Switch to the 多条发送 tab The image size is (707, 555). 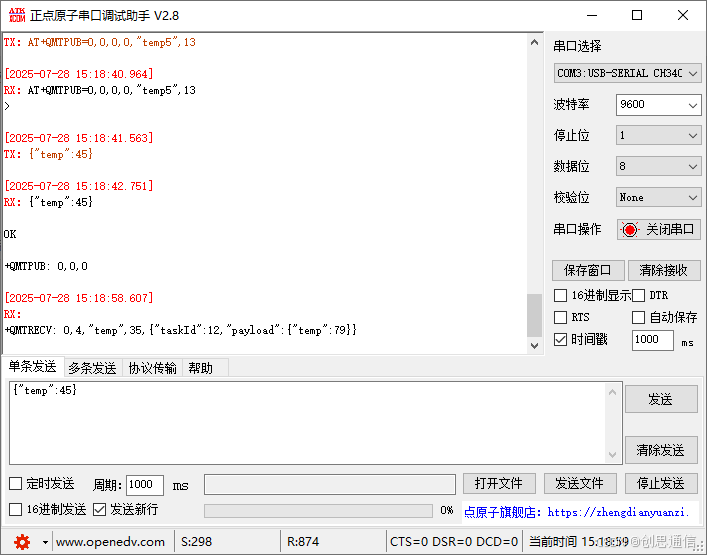[92, 368]
